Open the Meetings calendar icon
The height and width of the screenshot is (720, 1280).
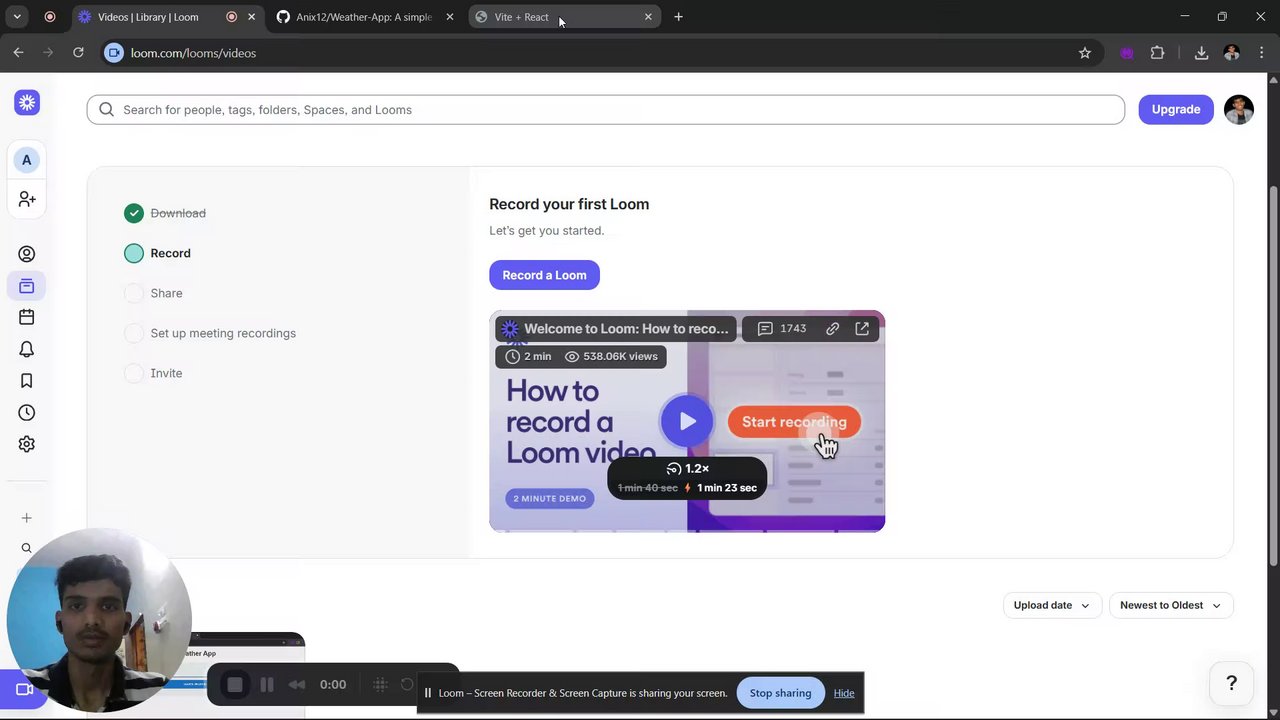coord(27,317)
